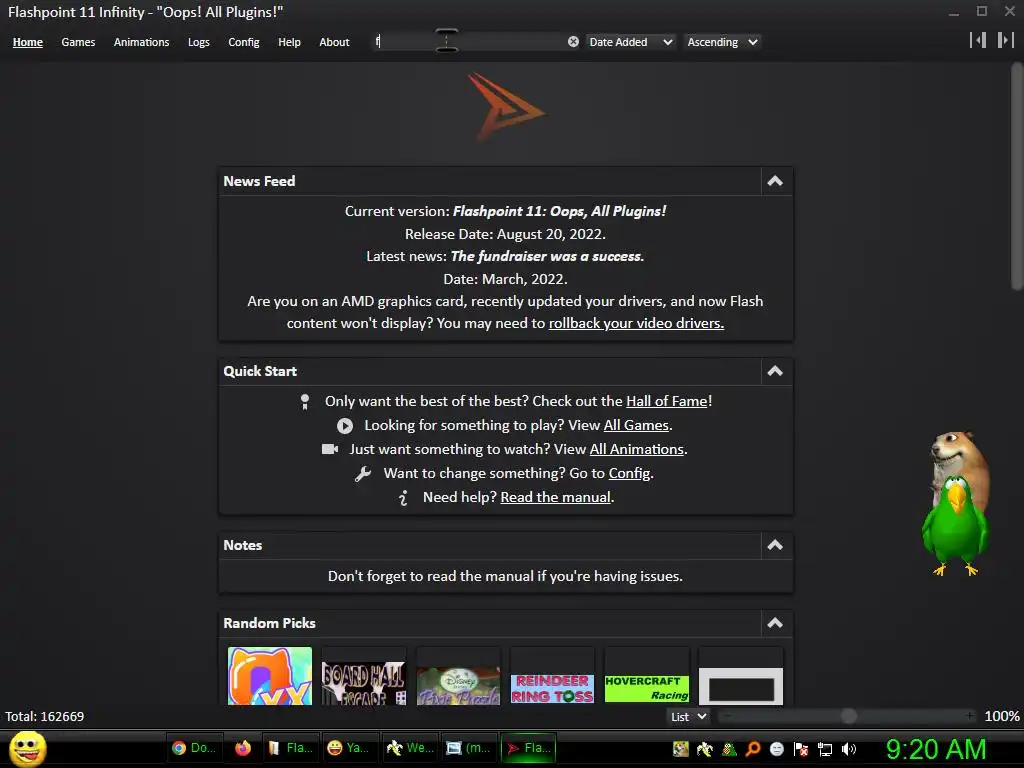This screenshot has height=768, width=1024.
Task: Open the Reindeer Ring Toss thumbnail
Action: pos(552,676)
